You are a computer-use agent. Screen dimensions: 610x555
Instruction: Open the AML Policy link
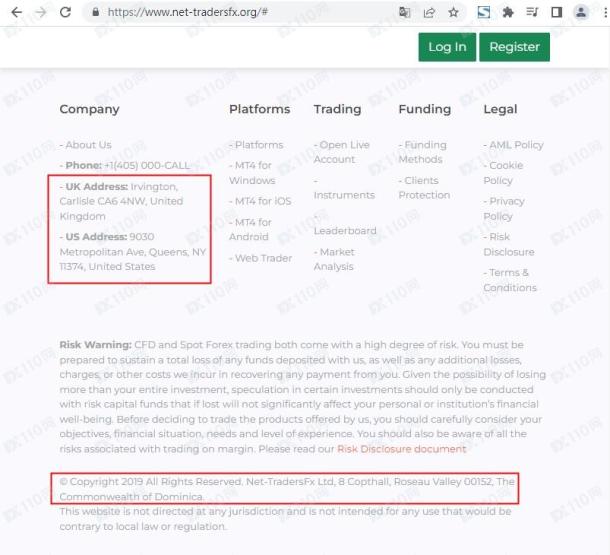tap(514, 145)
